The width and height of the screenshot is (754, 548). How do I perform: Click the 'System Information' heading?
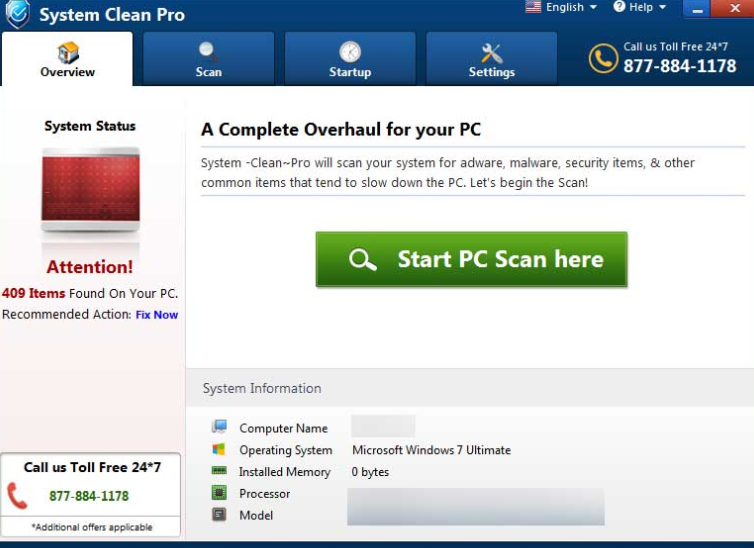click(x=262, y=388)
